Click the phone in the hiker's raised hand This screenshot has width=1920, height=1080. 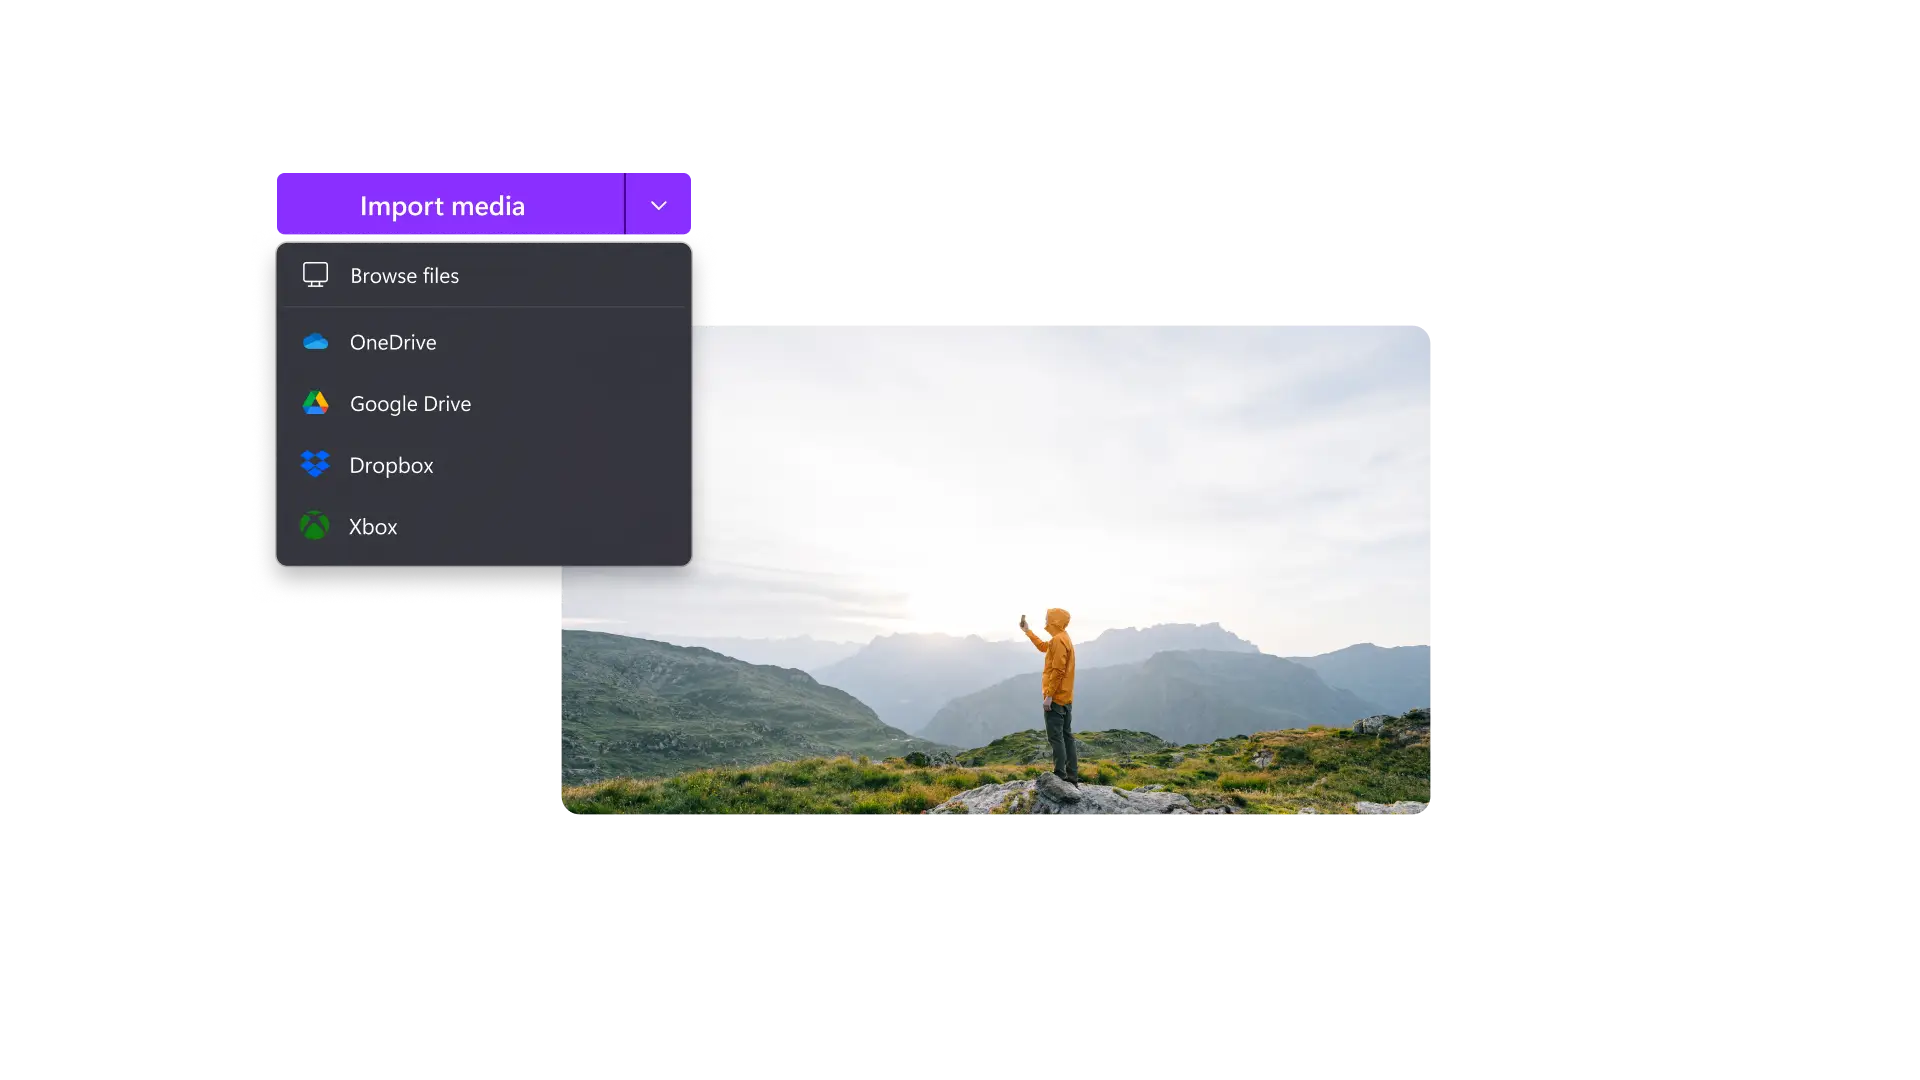pyautogui.click(x=1023, y=621)
